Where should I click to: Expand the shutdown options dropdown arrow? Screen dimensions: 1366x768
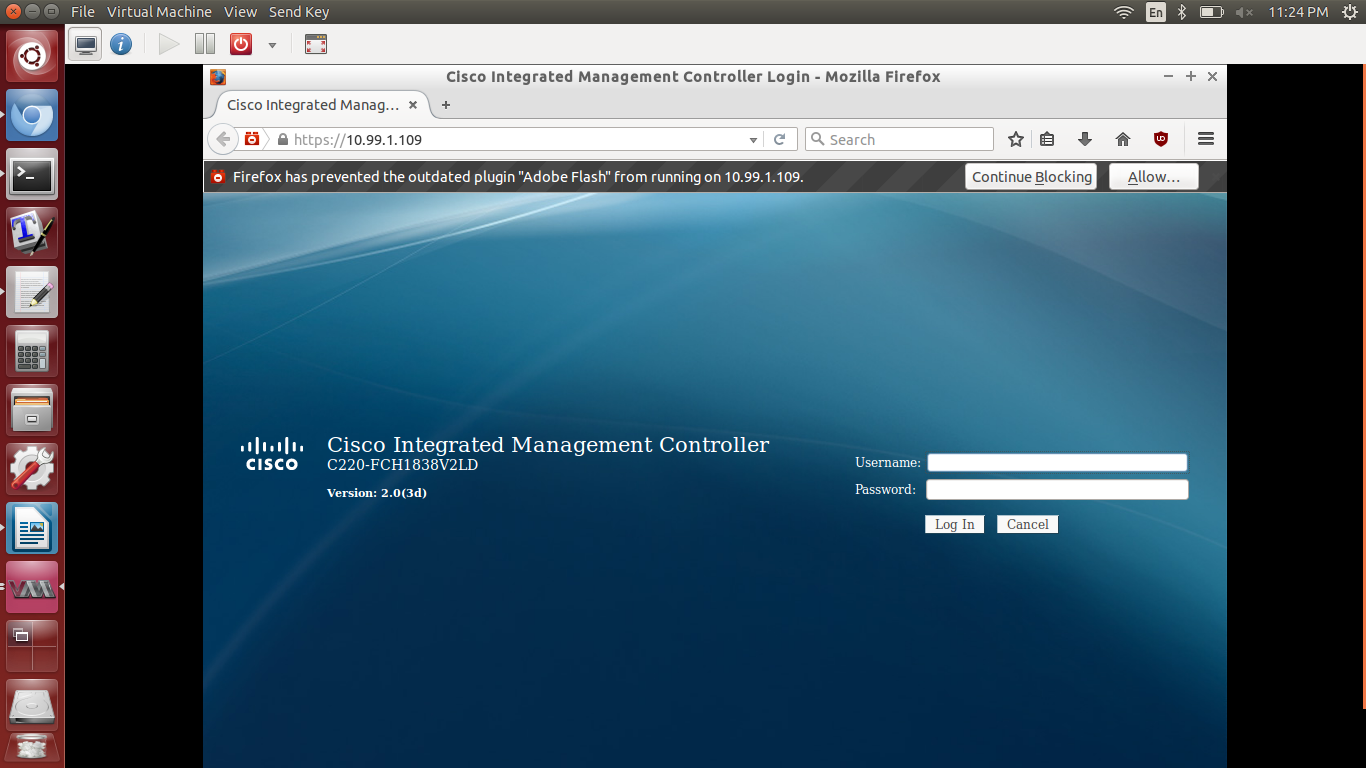(272, 45)
